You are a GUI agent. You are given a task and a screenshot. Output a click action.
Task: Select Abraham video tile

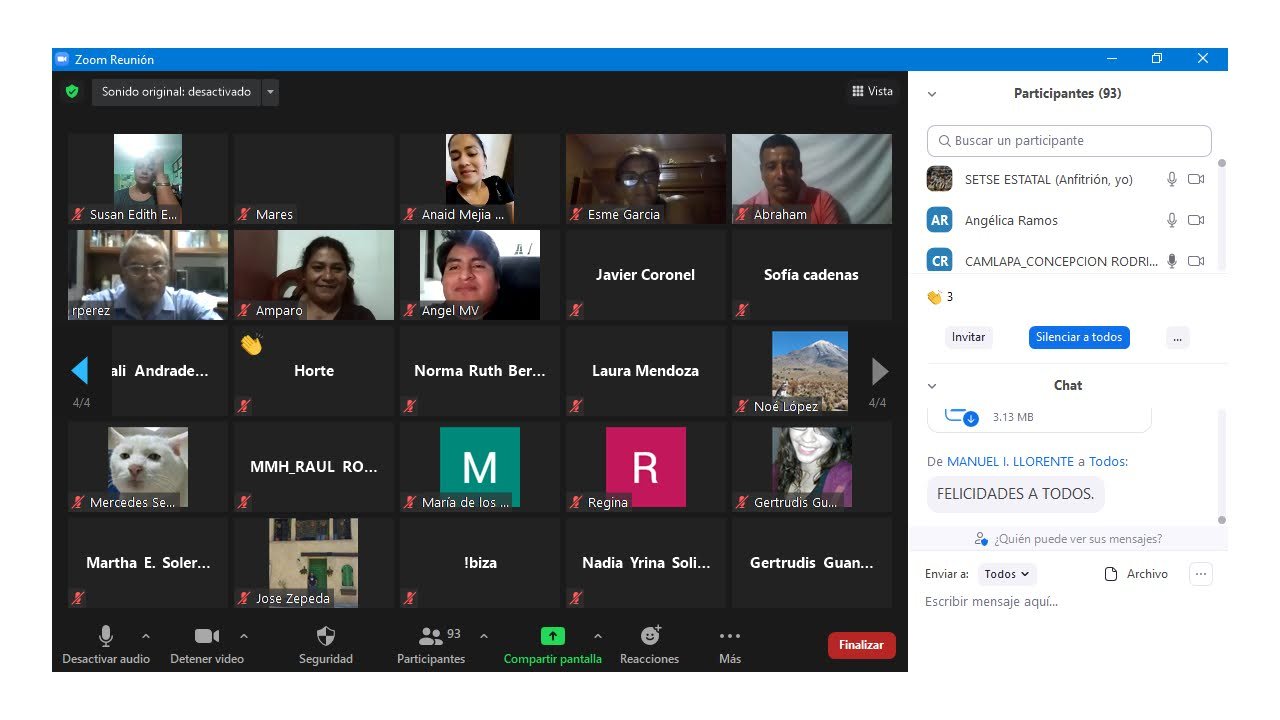pos(812,179)
